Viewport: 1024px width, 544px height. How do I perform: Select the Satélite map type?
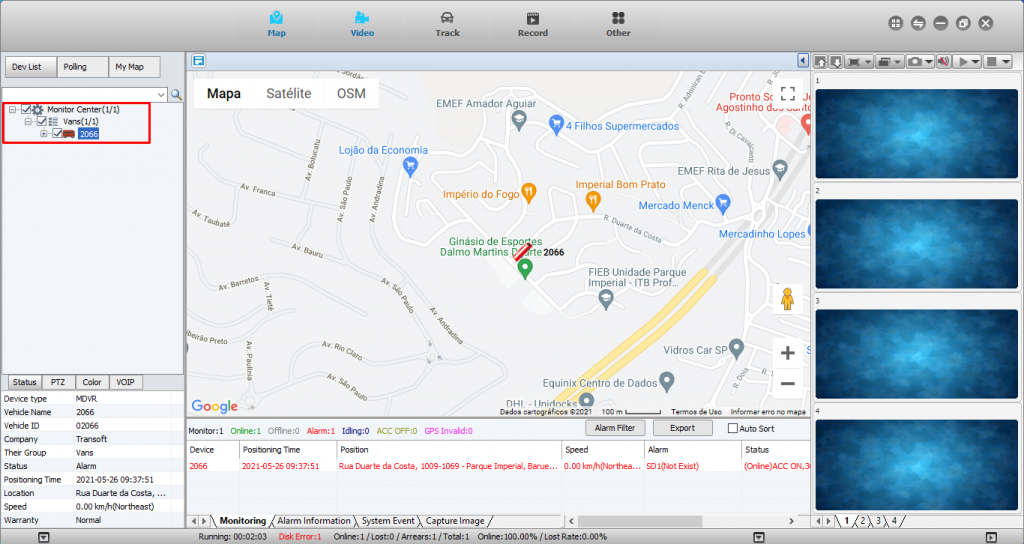pyautogui.click(x=288, y=94)
